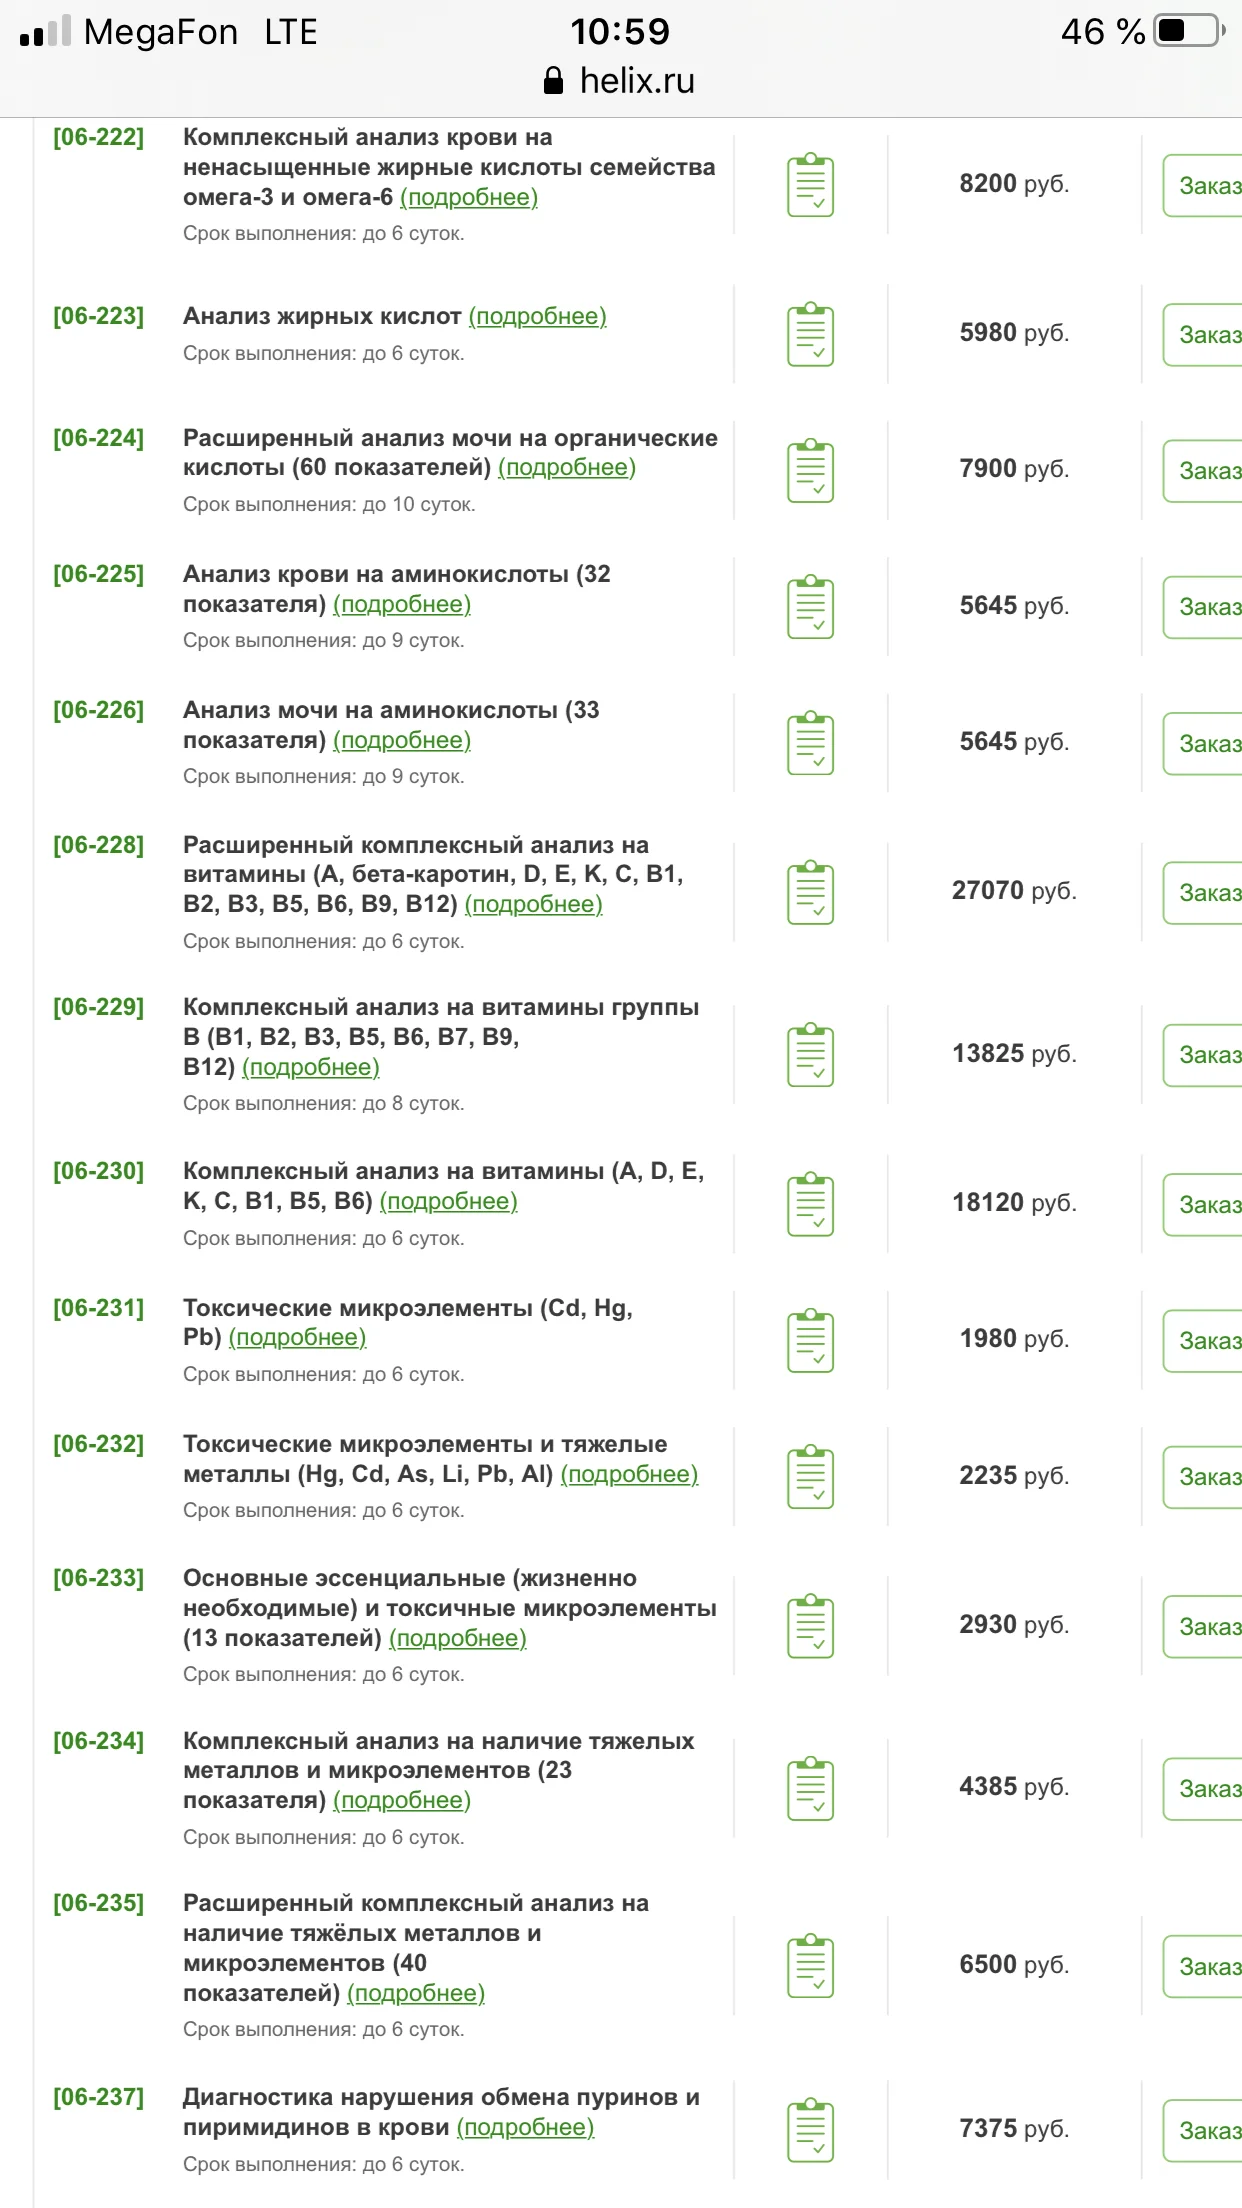
Task: Open clipboard icon for urine organic acids
Action: point(810,470)
